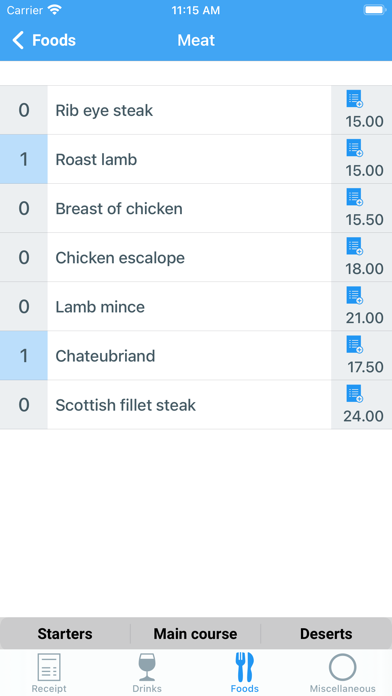Image resolution: width=392 pixels, height=696 pixels.
Task: Tap the quantity counter for Roast lamb
Action: 24,159
